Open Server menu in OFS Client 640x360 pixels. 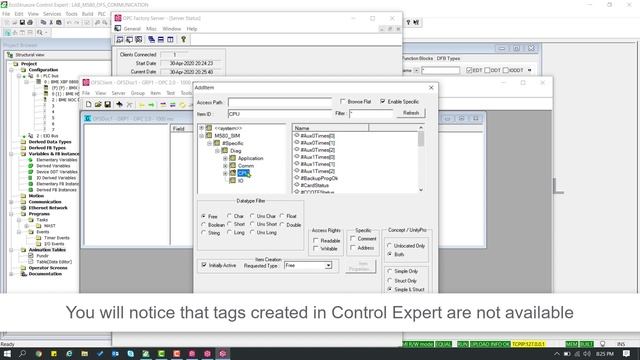point(118,93)
